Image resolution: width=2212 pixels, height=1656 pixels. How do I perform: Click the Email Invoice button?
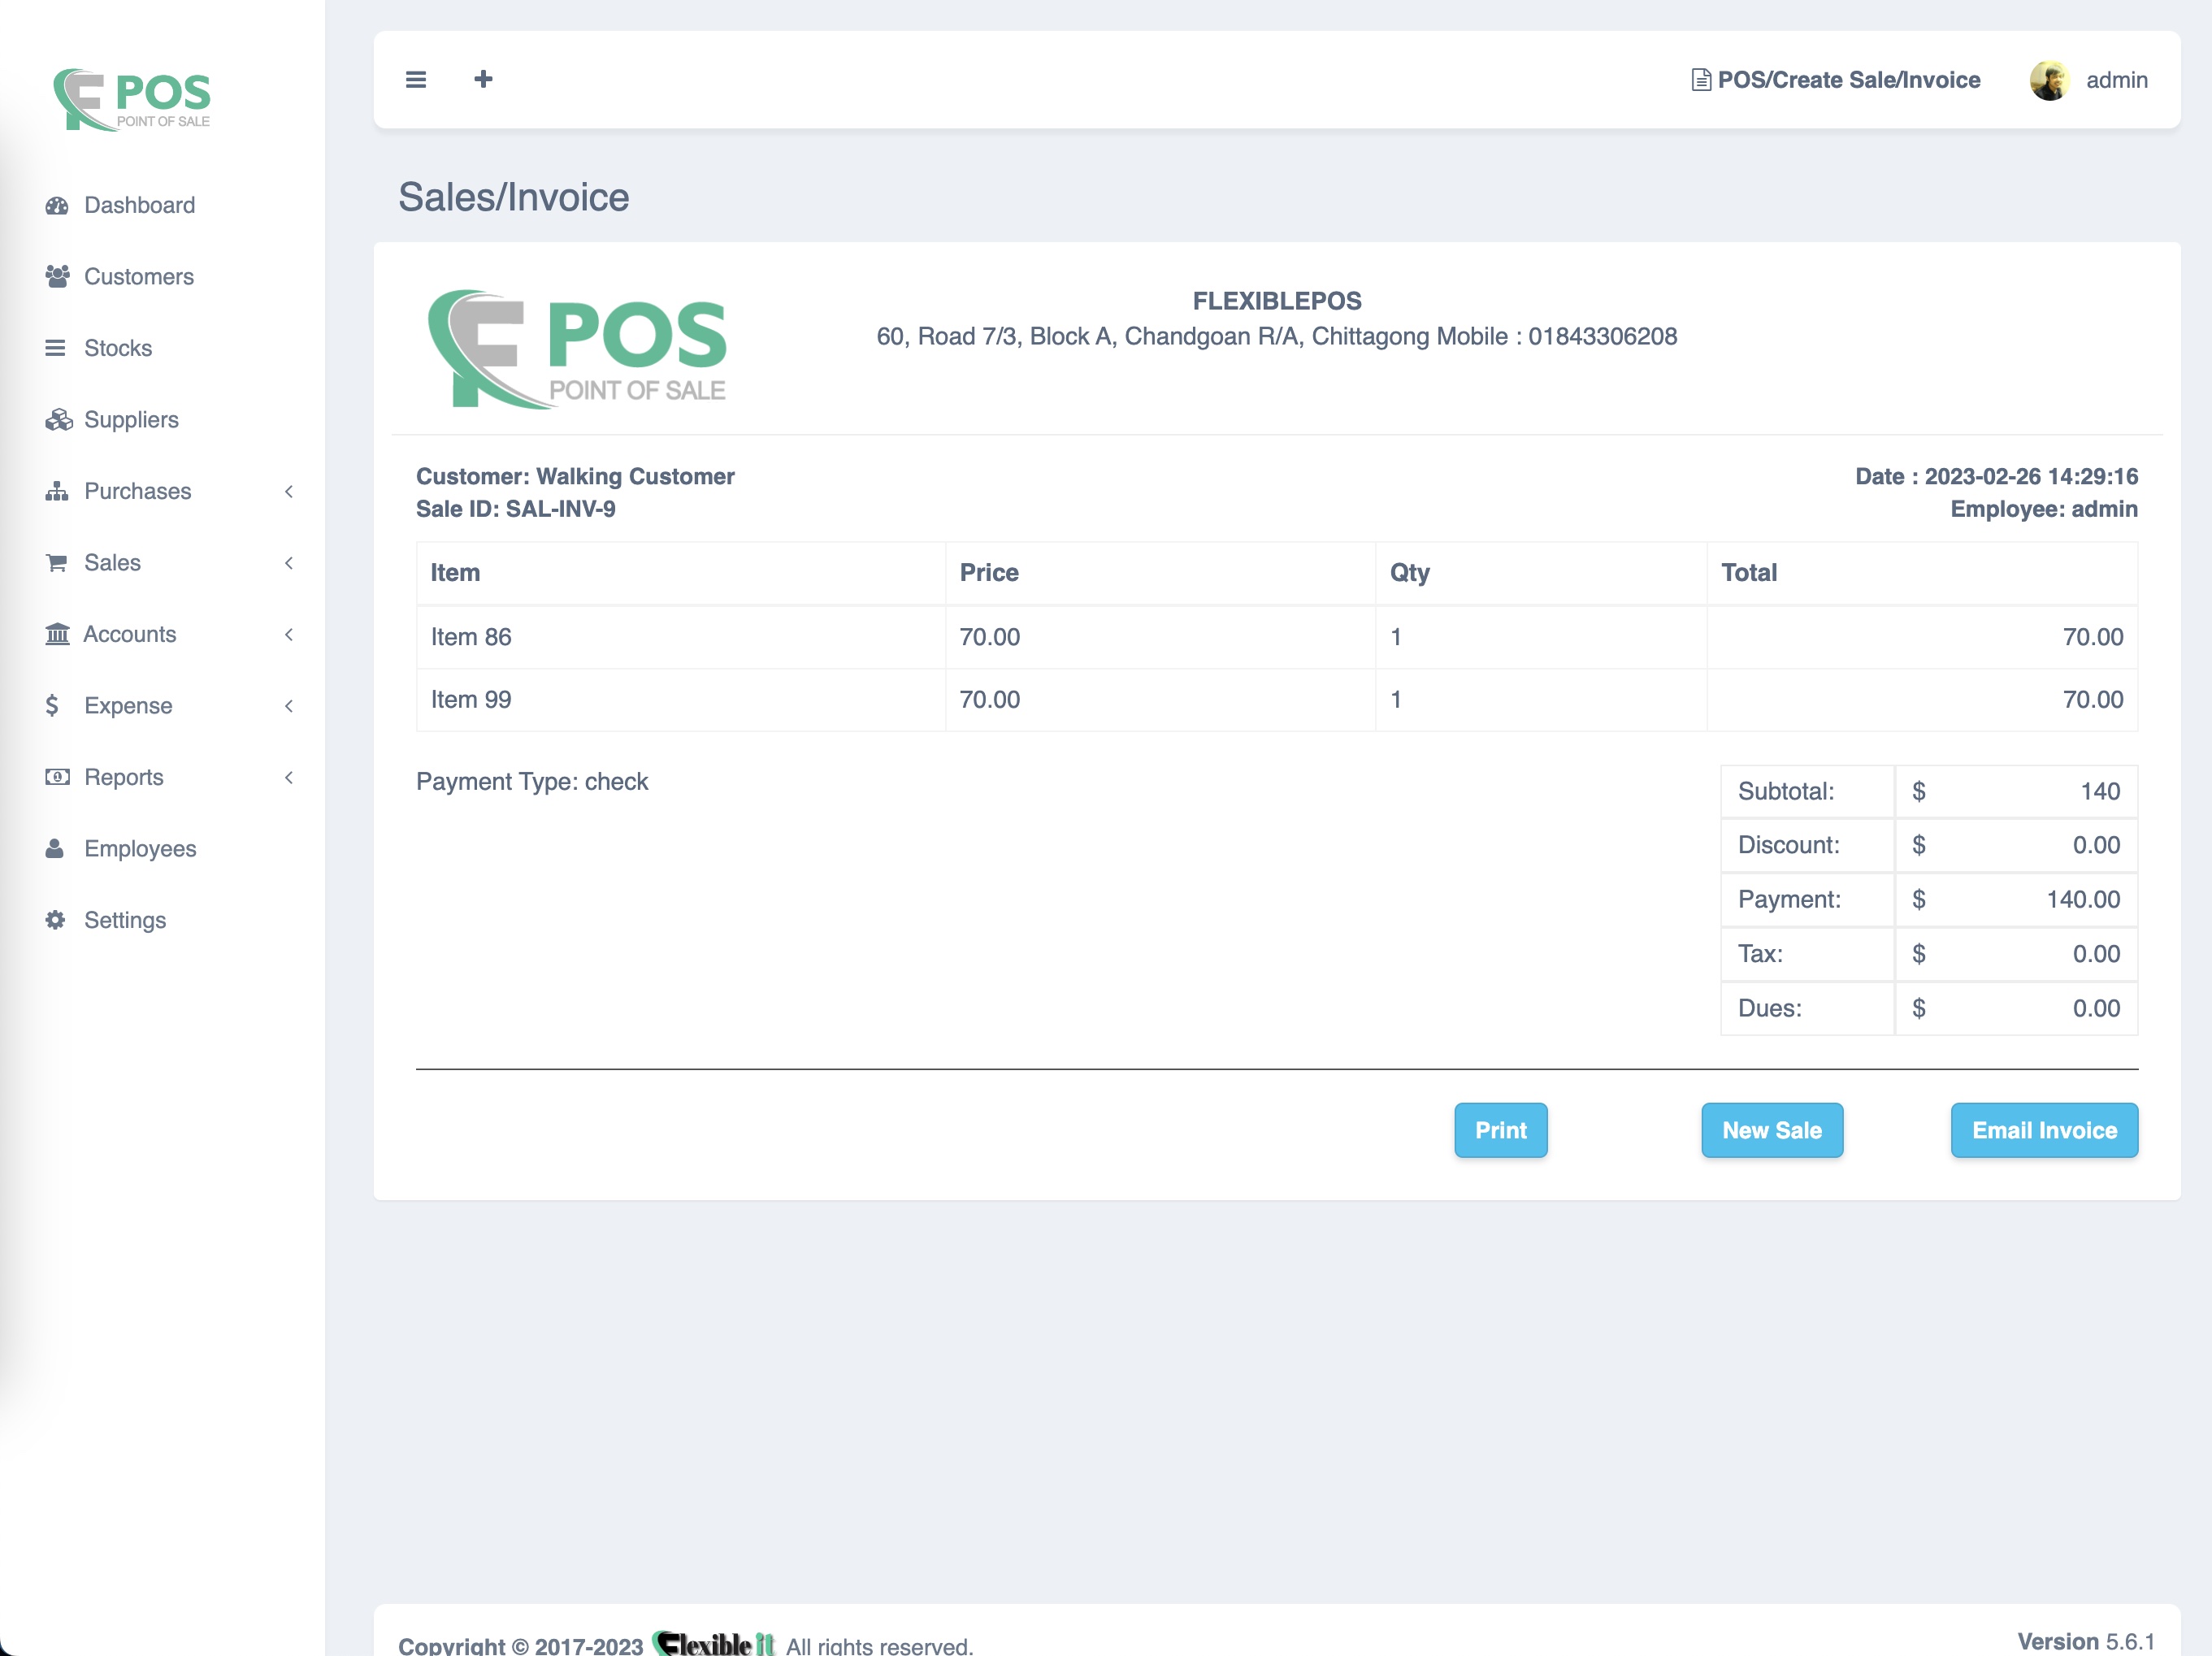pos(2043,1130)
